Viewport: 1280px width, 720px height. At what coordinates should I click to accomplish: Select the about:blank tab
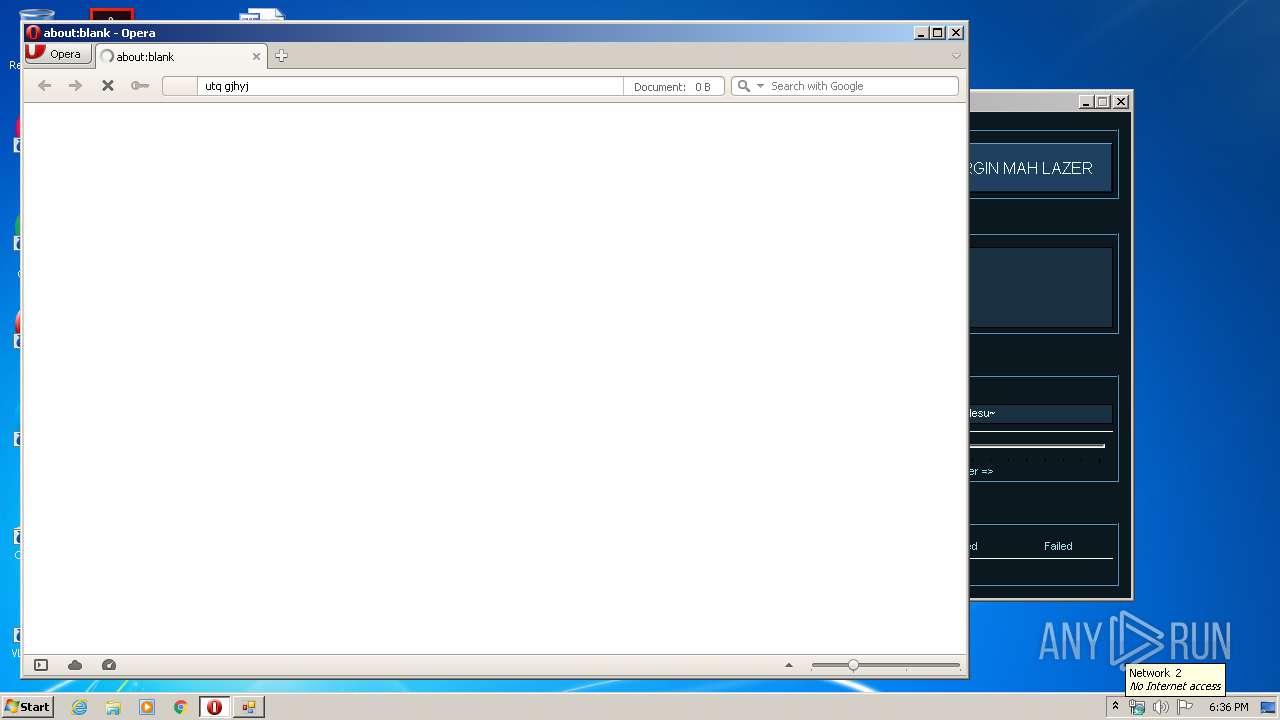[x=181, y=57]
